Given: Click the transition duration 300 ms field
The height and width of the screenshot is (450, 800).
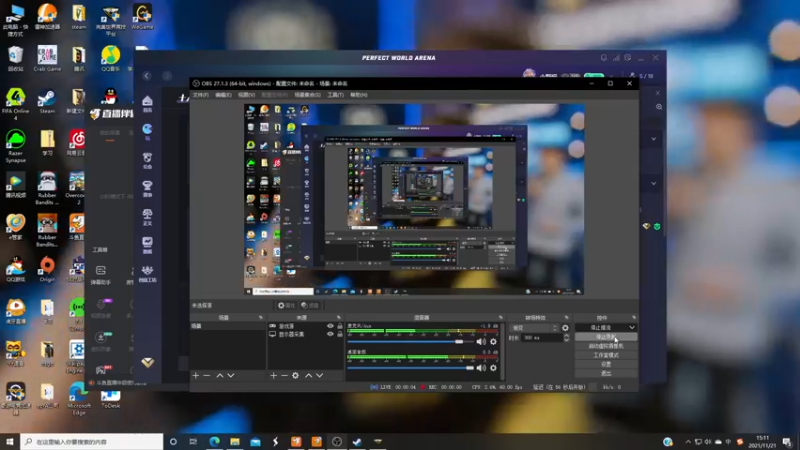Looking at the screenshot, I should click(541, 337).
